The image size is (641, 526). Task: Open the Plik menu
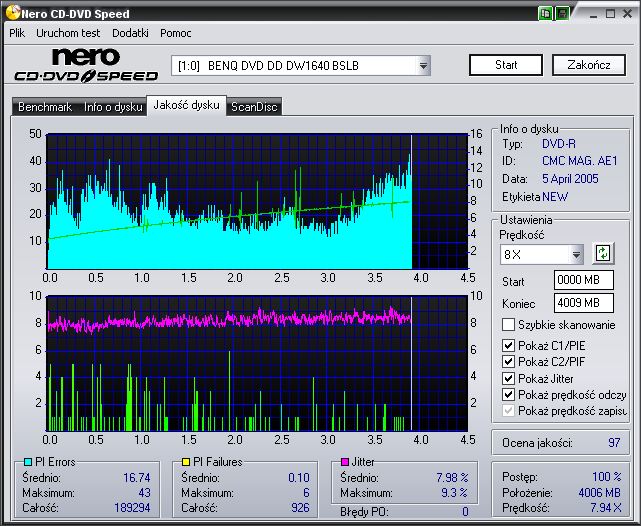pyautogui.click(x=17, y=33)
